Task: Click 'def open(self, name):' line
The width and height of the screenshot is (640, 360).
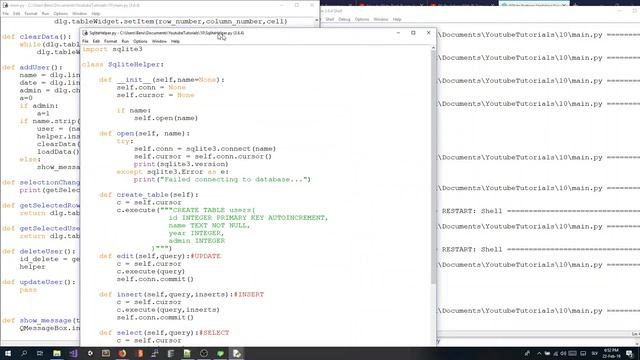Action: [x=144, y=133]
